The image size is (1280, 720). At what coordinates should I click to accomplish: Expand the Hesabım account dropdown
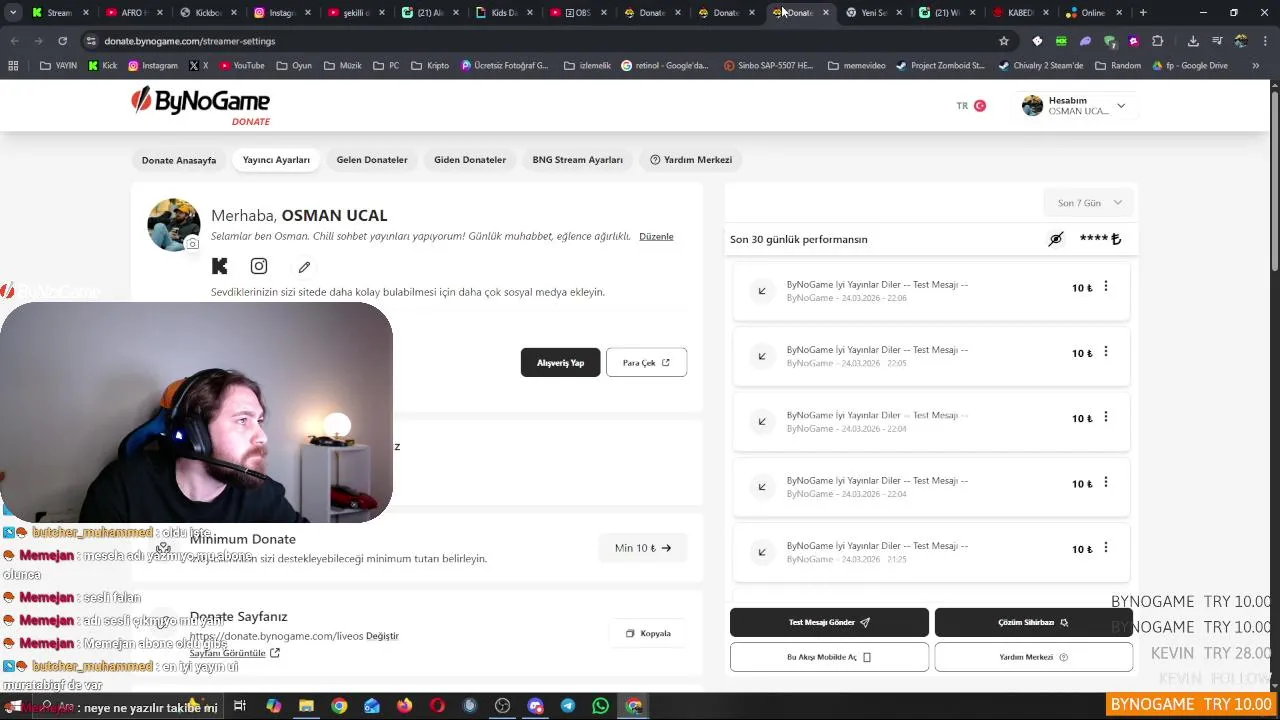click(x=1078, y=106)
